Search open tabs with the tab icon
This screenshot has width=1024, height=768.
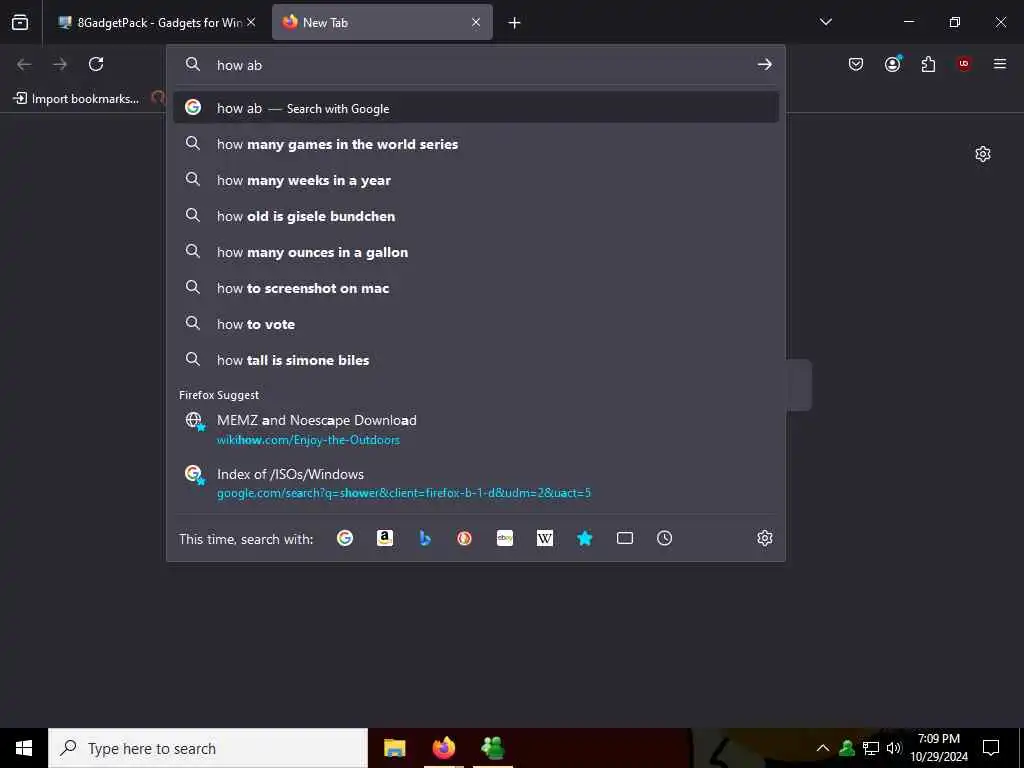pos(625,538)
